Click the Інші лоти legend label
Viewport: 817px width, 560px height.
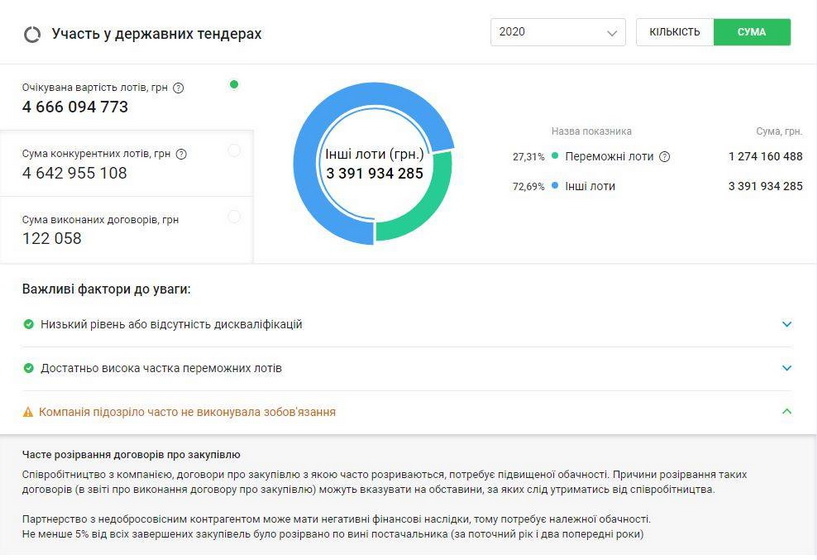[590, 186]
